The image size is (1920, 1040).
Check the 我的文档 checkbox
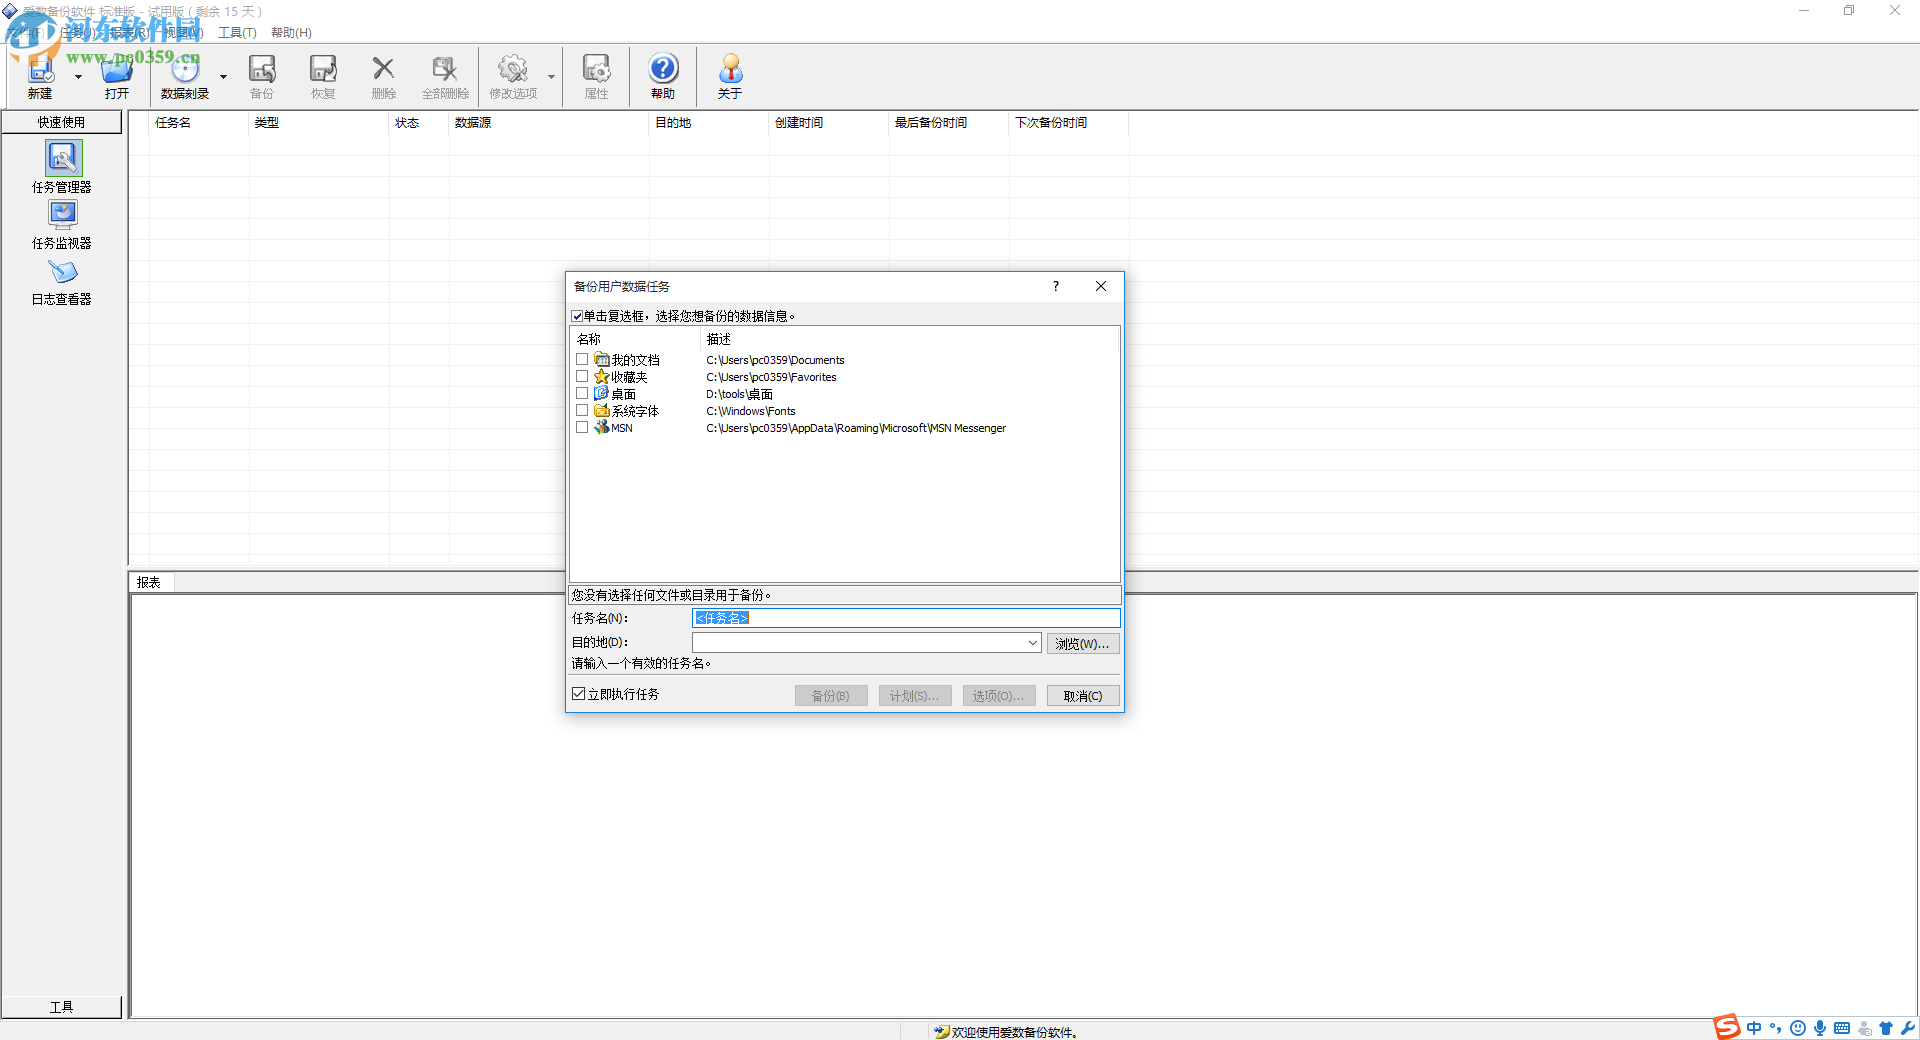pyautogui.click(x=582, y=359)
